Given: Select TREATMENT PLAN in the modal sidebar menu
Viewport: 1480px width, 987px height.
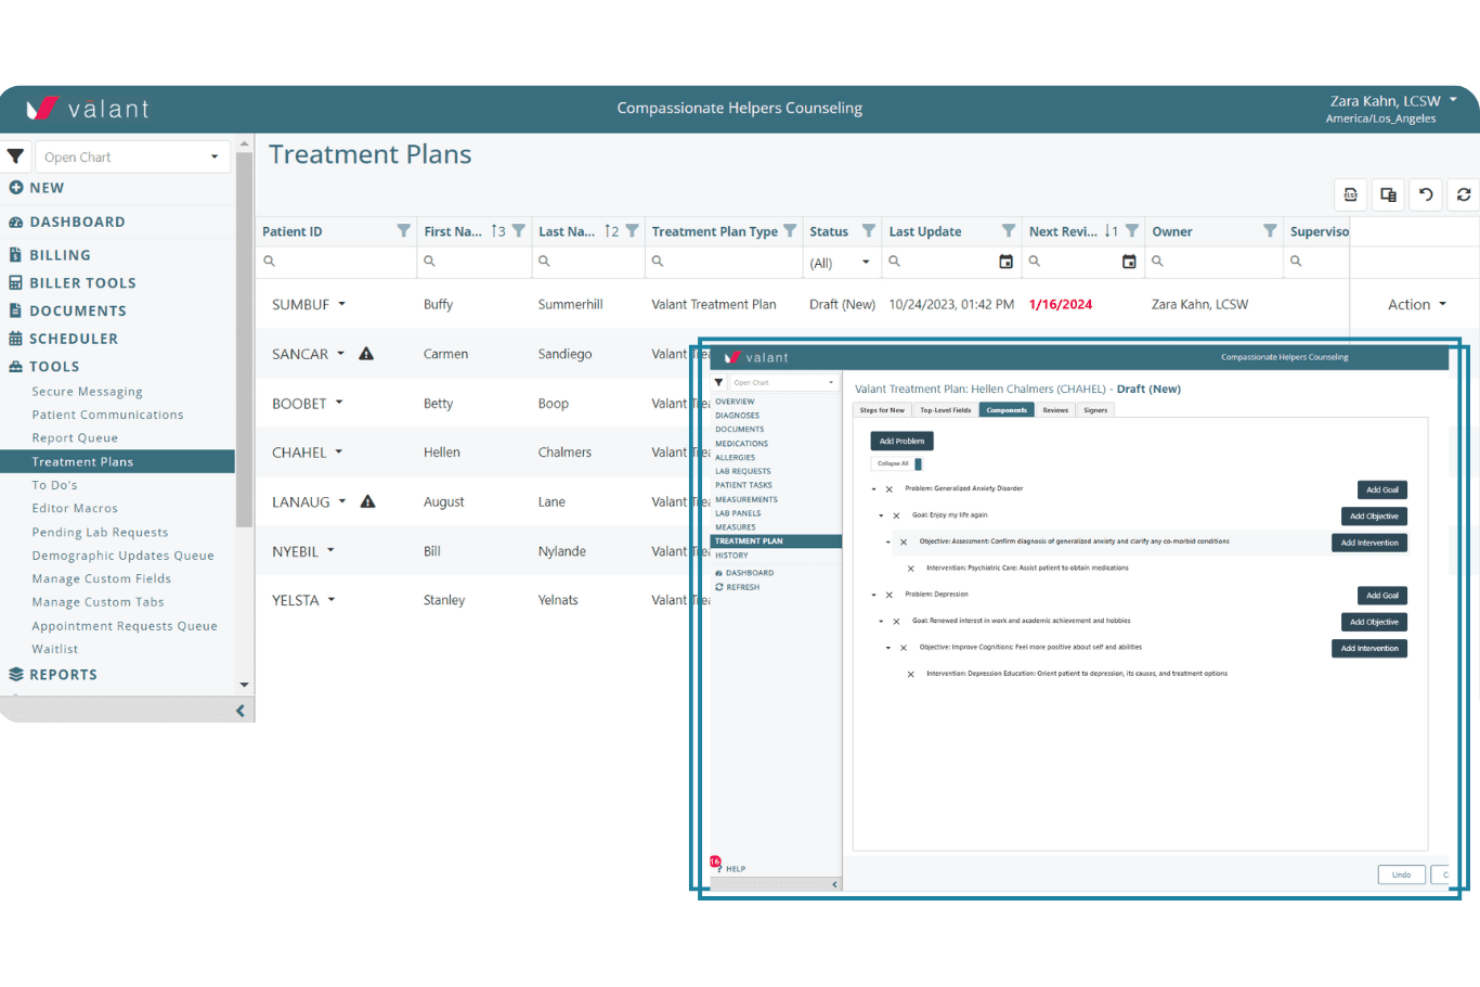Looking at the screenshot, I should click(749, 540).
